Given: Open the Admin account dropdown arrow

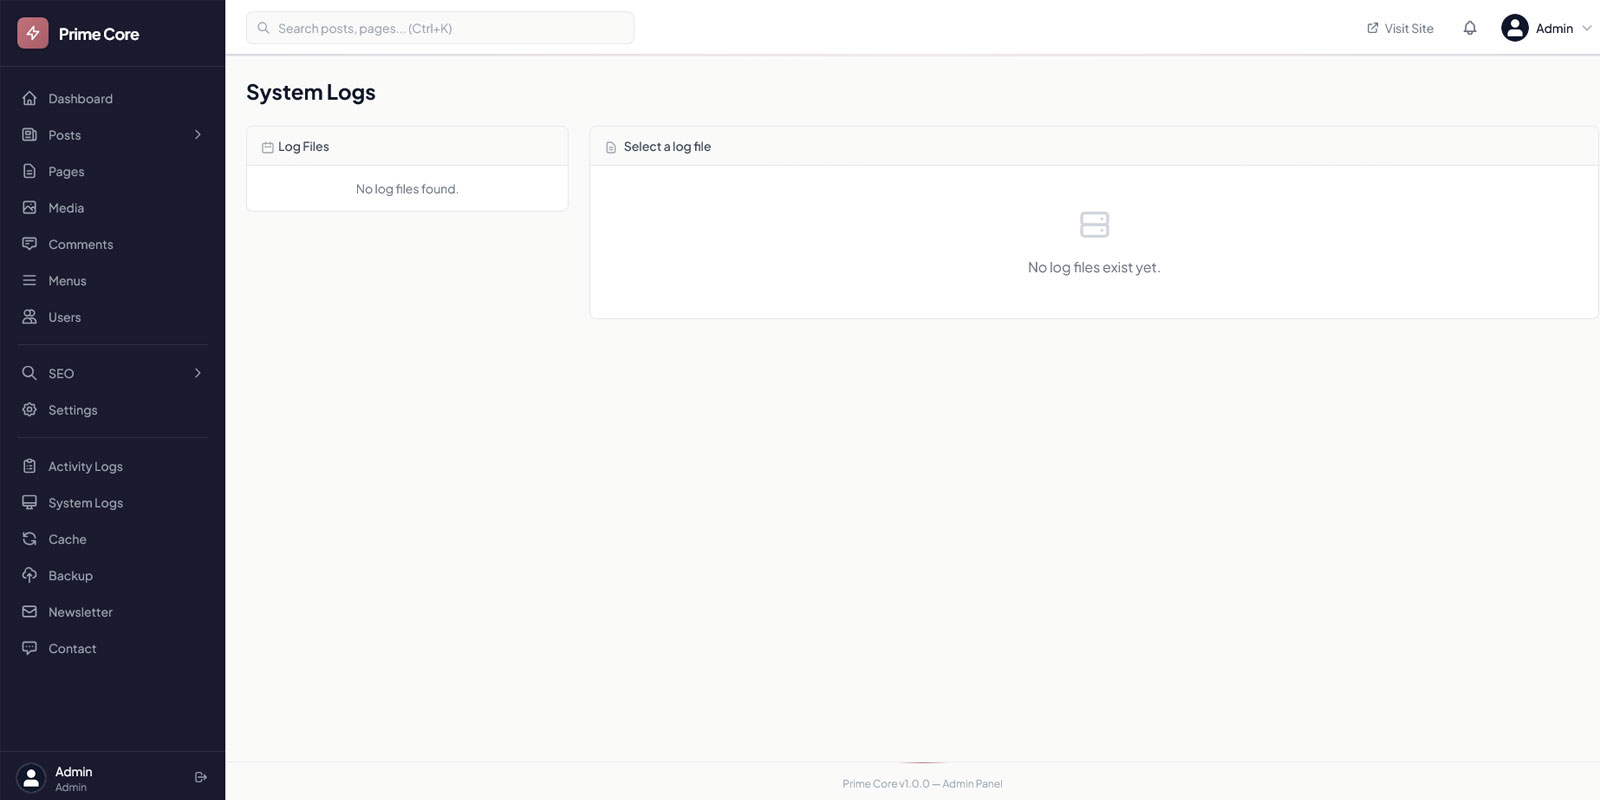Looking at the screenshot, I should [x=1586, y=28].
